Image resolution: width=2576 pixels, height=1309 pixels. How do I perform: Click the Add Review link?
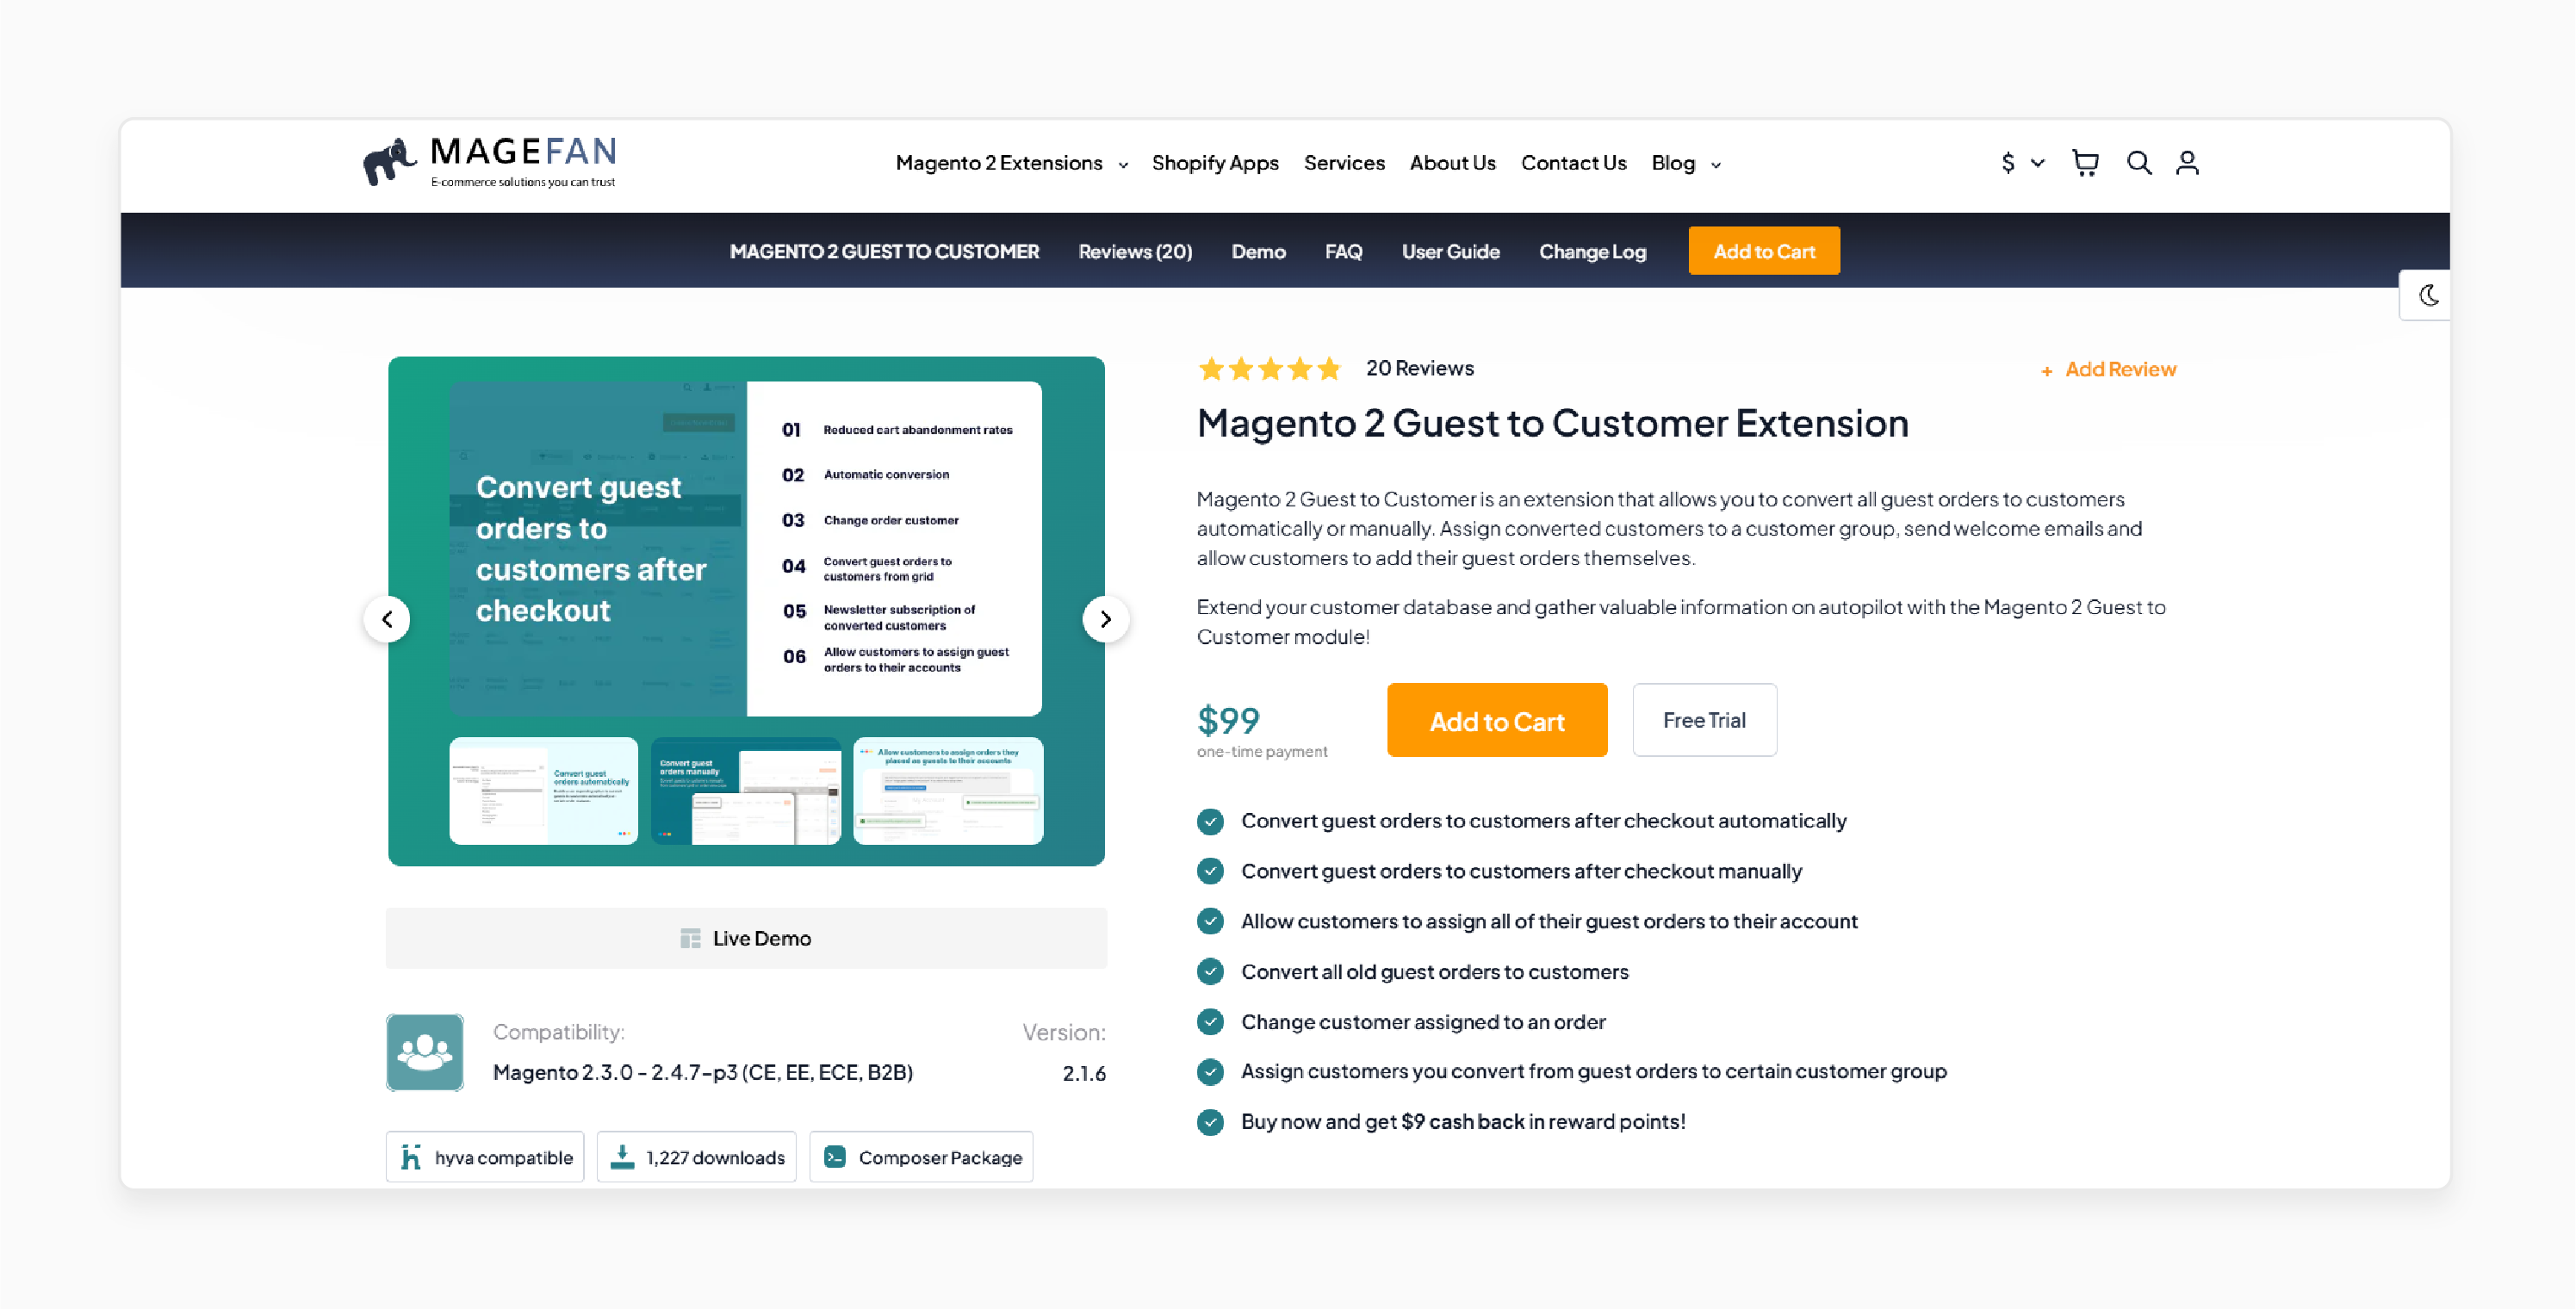point(2120,369)
